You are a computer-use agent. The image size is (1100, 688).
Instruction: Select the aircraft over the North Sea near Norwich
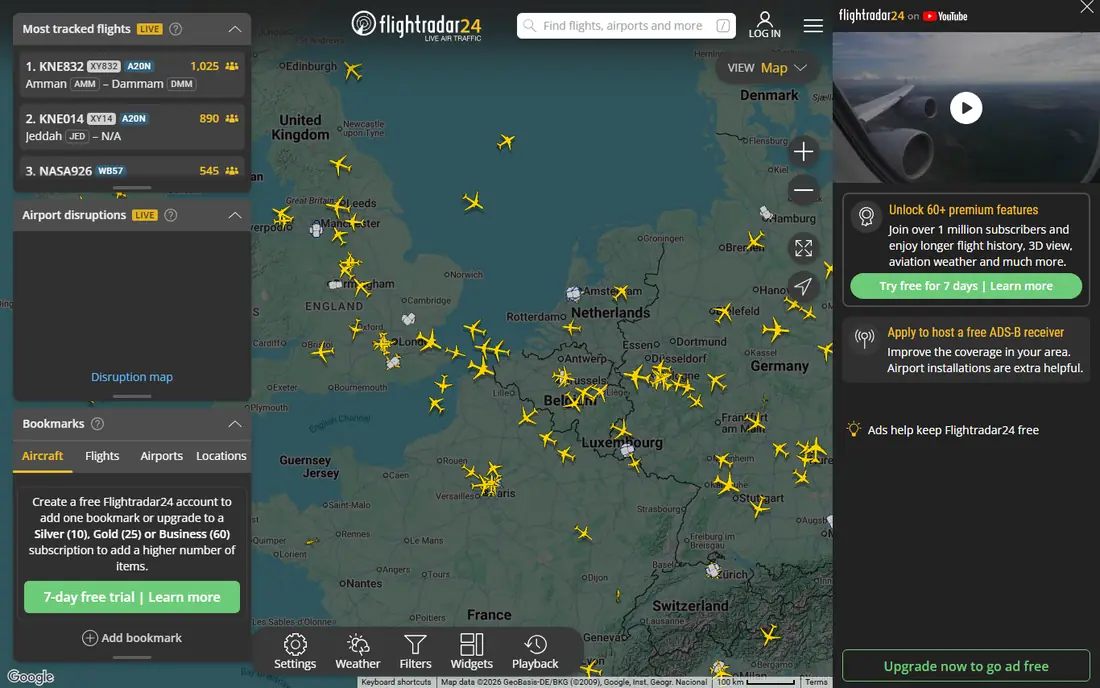(473, 202)
